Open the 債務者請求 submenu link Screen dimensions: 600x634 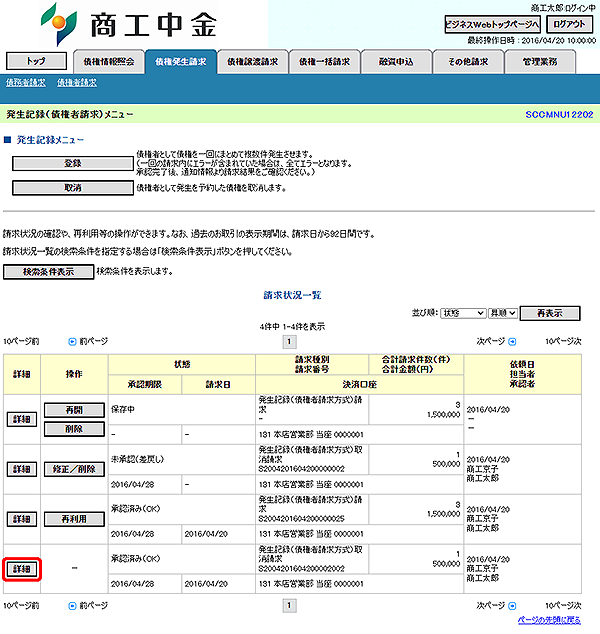pos(26,83)
